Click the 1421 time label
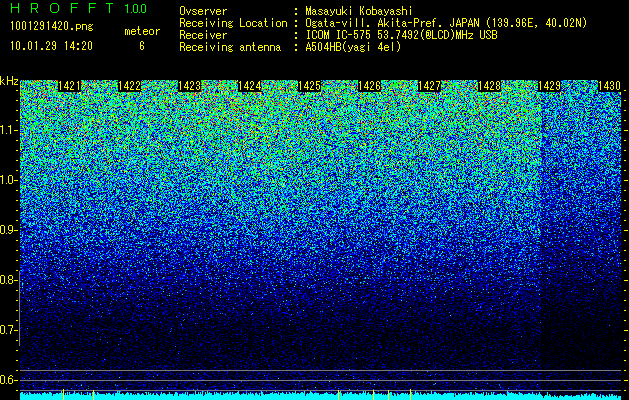Image resolution: width=629 pixels, height=400 pixels. [x=69, y=86]
